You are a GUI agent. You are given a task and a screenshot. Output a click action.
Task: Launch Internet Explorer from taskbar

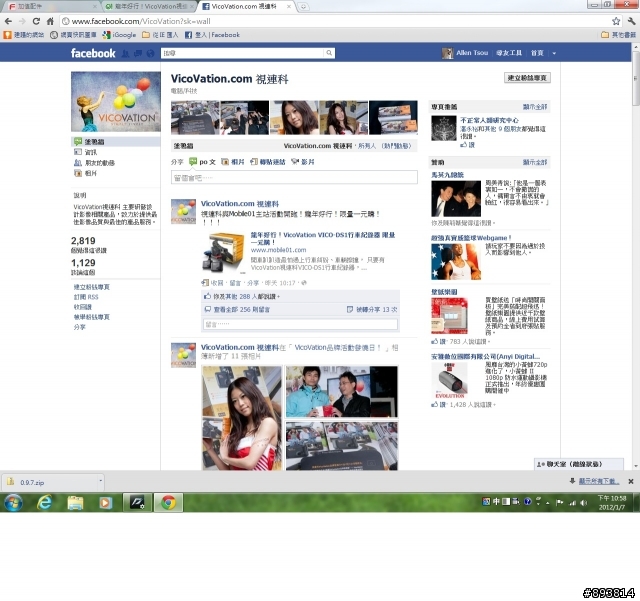pos(44,503)
